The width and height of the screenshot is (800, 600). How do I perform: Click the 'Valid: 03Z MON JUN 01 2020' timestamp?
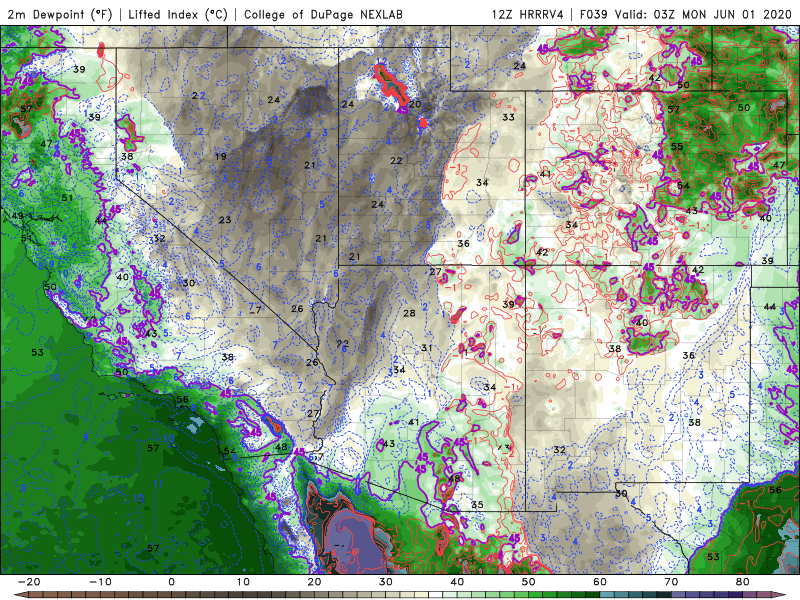coord(703,14)
